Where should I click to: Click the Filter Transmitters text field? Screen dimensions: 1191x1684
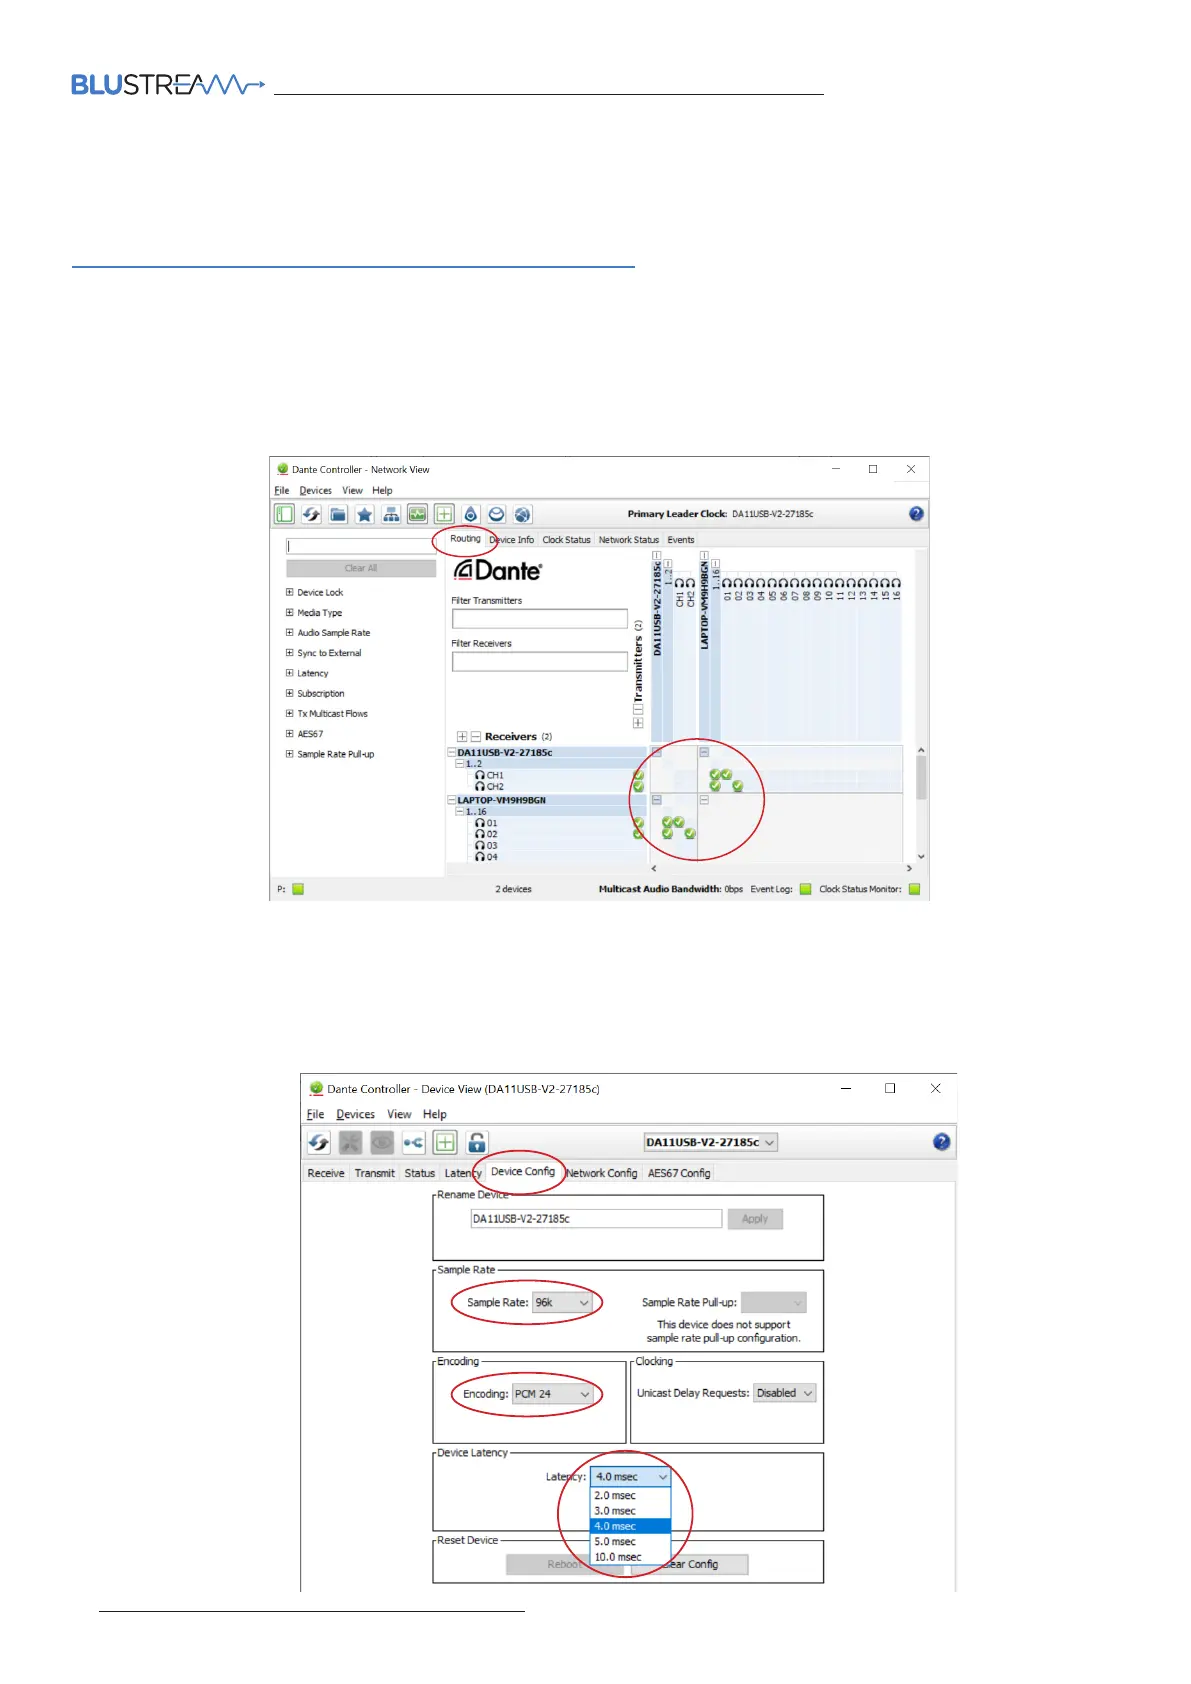pyautogui.click(x=539, y=619)
